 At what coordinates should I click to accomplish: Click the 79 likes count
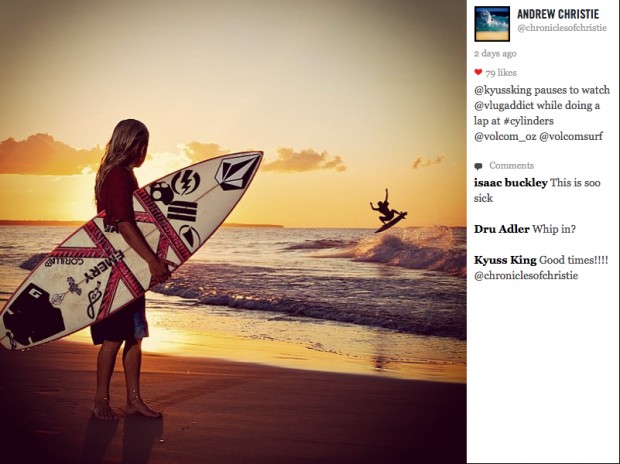click(x=501, y=73)
